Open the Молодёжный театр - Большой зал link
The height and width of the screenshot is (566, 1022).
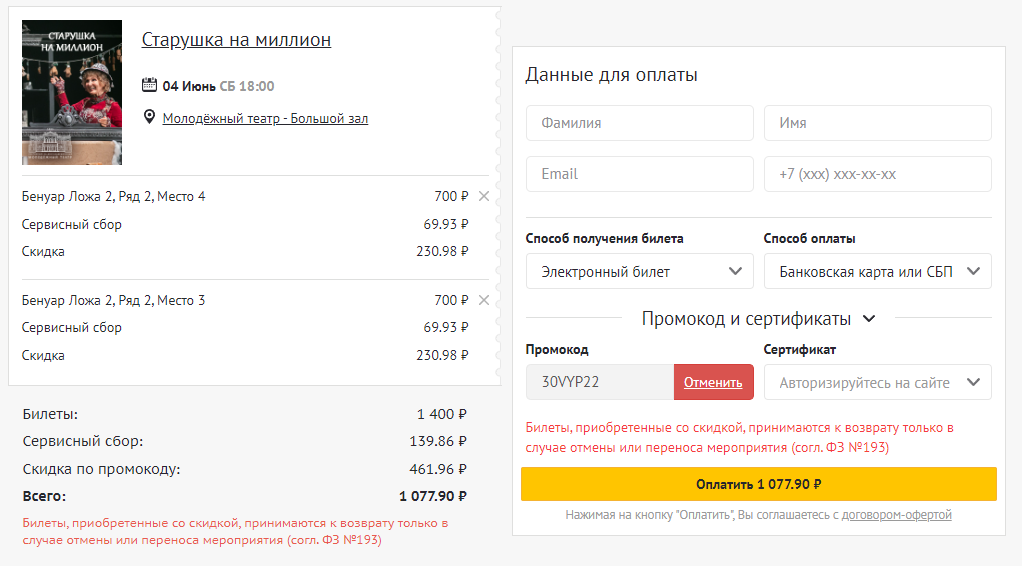tap(265, 118)
